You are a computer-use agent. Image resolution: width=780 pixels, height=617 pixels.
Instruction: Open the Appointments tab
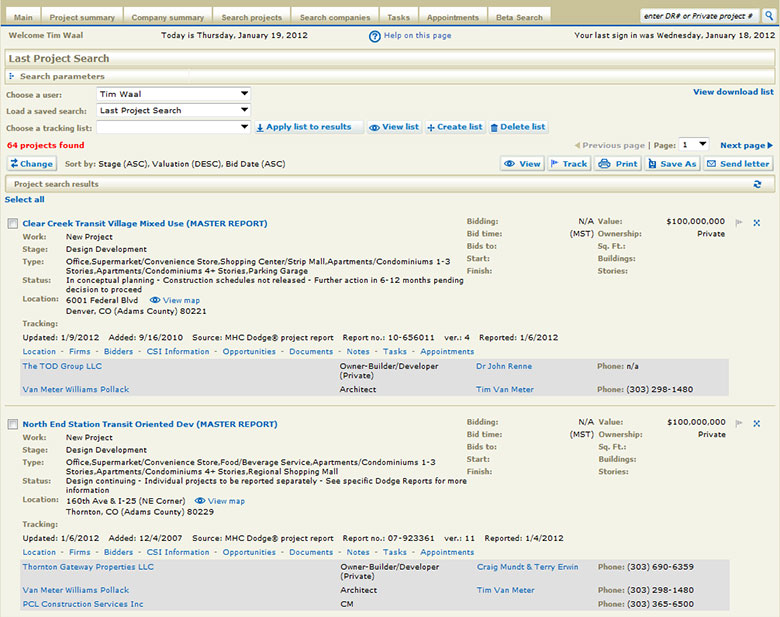pos(453,17)
